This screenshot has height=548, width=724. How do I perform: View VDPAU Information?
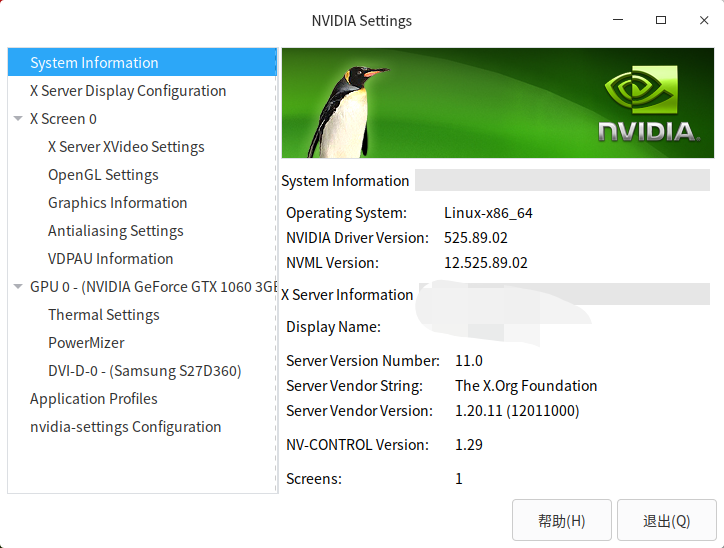[x=110, y=259]
